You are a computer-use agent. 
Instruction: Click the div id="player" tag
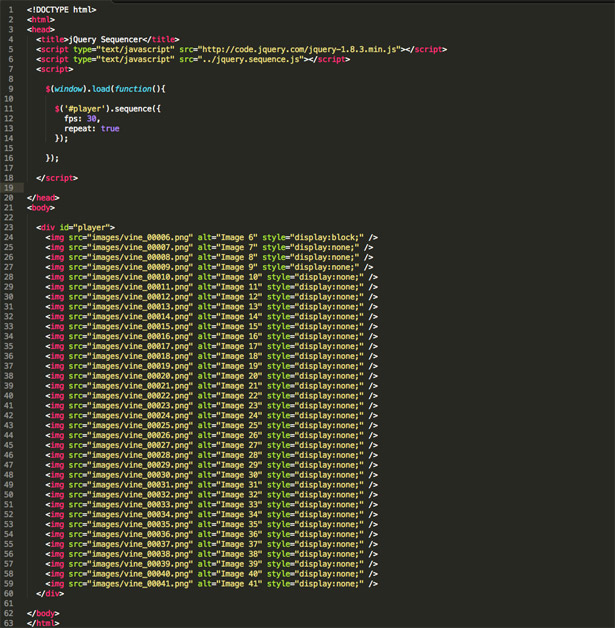(x=75, y=227)
